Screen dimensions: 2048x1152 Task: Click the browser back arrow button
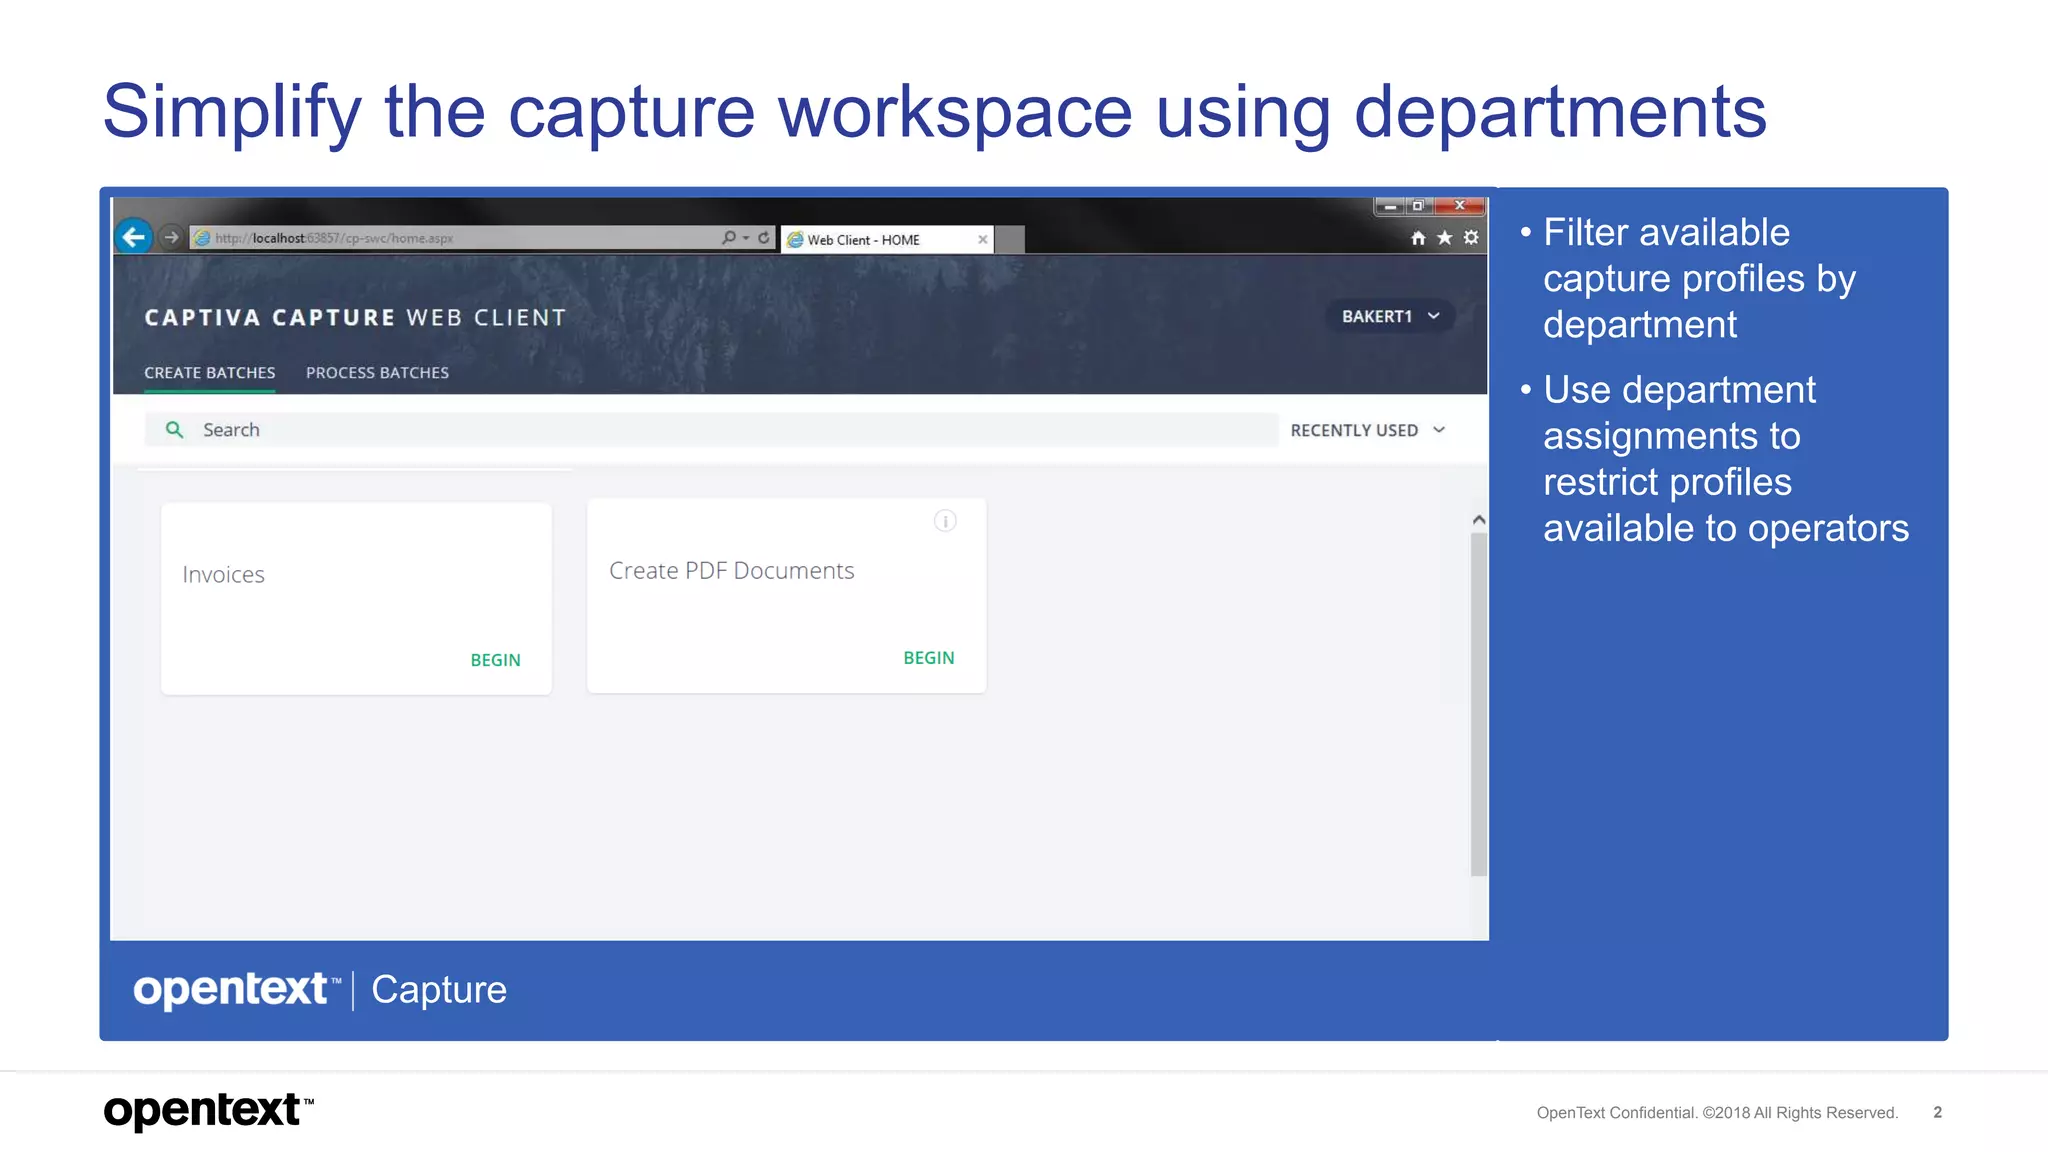pyautogui.click(x=133, y=237)
